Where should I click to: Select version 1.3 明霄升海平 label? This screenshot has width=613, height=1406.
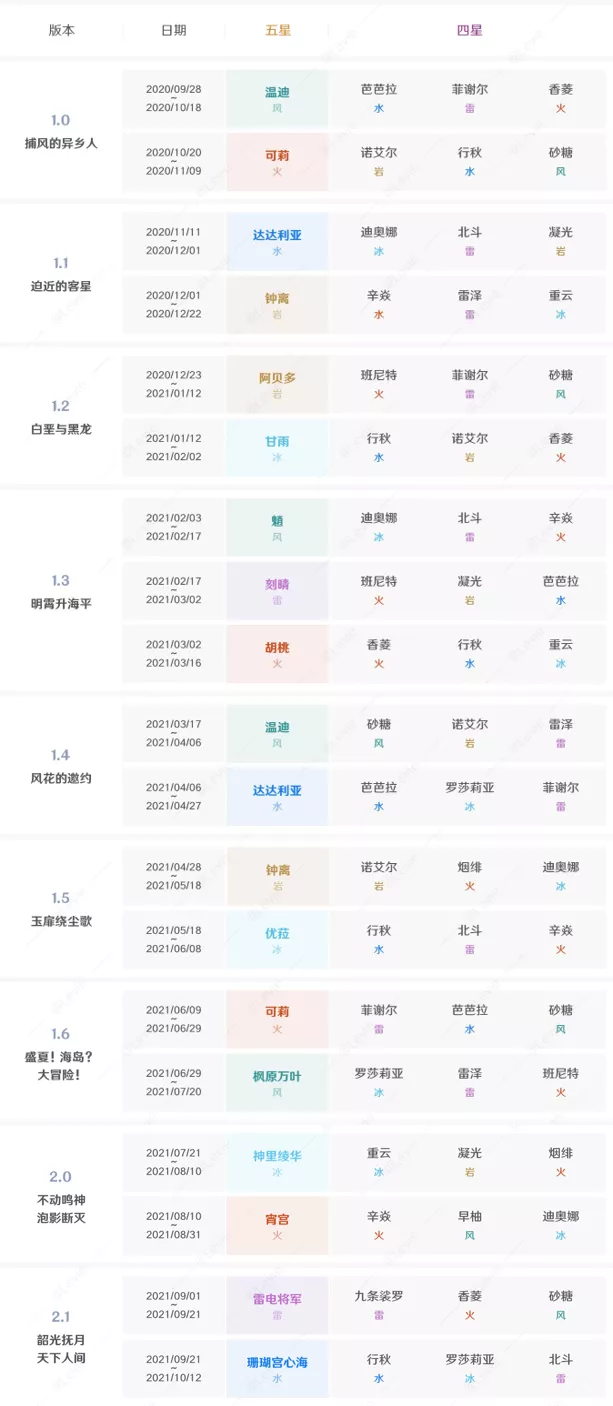coord(61,592)
